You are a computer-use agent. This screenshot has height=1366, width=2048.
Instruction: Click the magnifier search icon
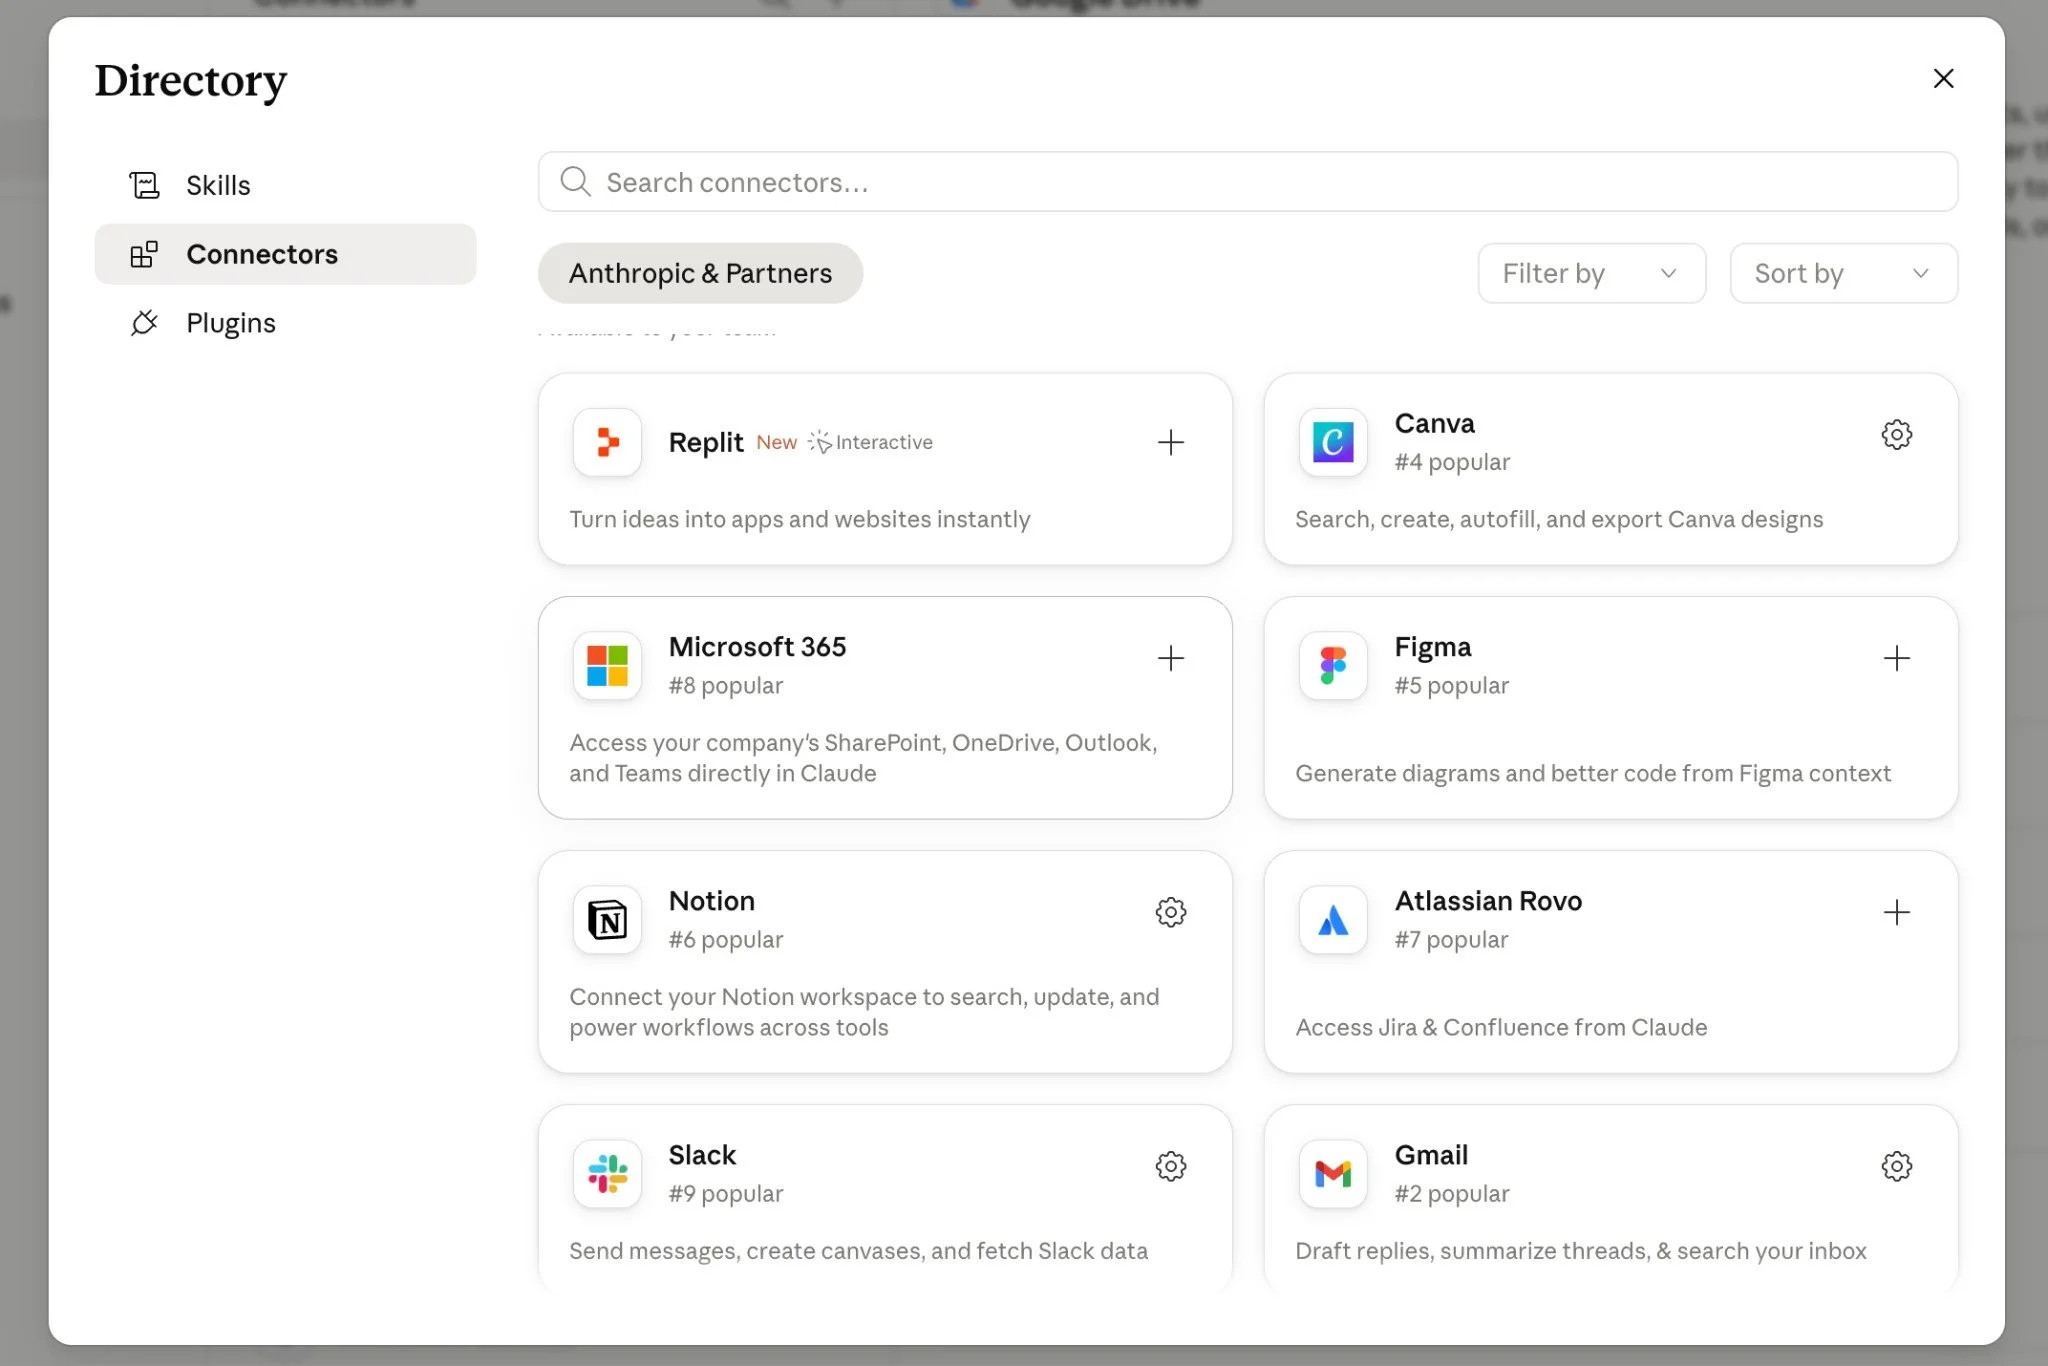point(575,181)
